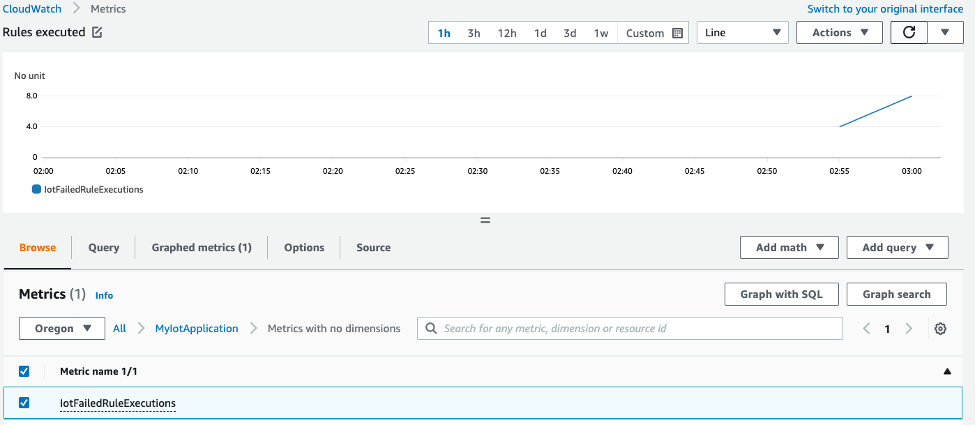Viewport: 977px width, 427px height.
Task: Select the 3d time range
Action: click(x=570, y=33)
